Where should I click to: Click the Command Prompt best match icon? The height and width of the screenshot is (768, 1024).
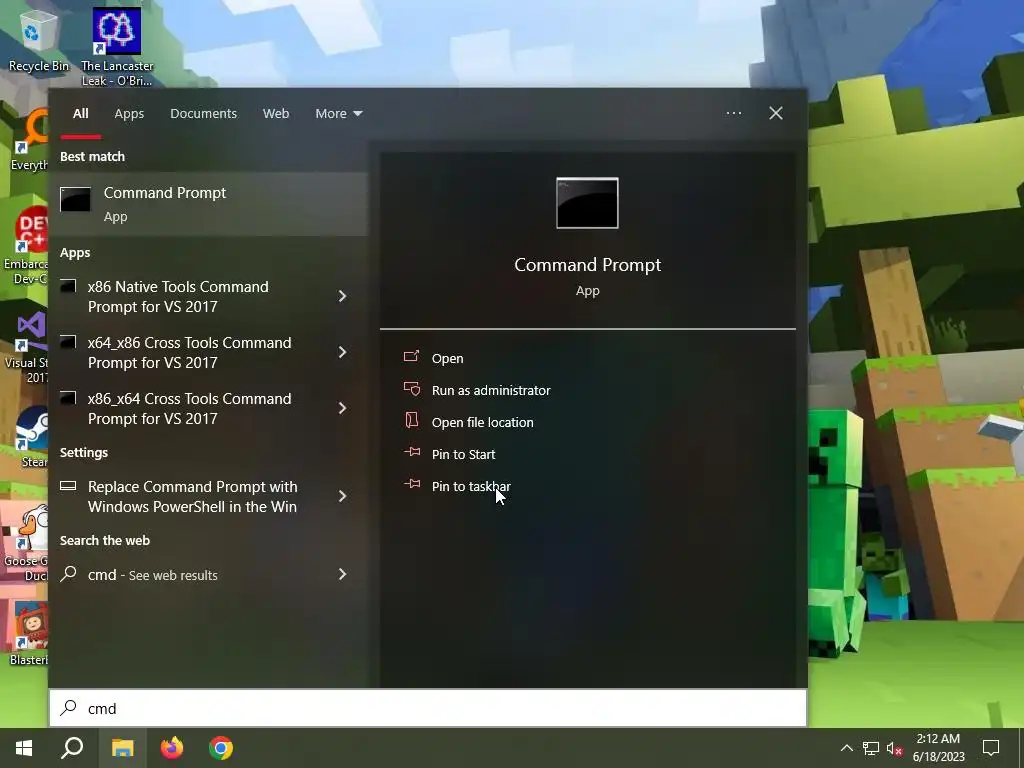tap(76, 200)
